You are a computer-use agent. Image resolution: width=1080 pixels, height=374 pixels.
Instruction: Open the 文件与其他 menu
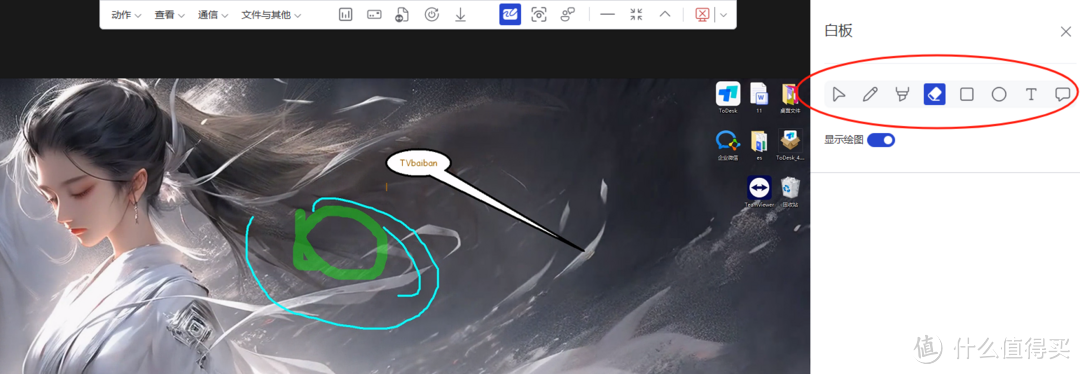coord(271,14)
